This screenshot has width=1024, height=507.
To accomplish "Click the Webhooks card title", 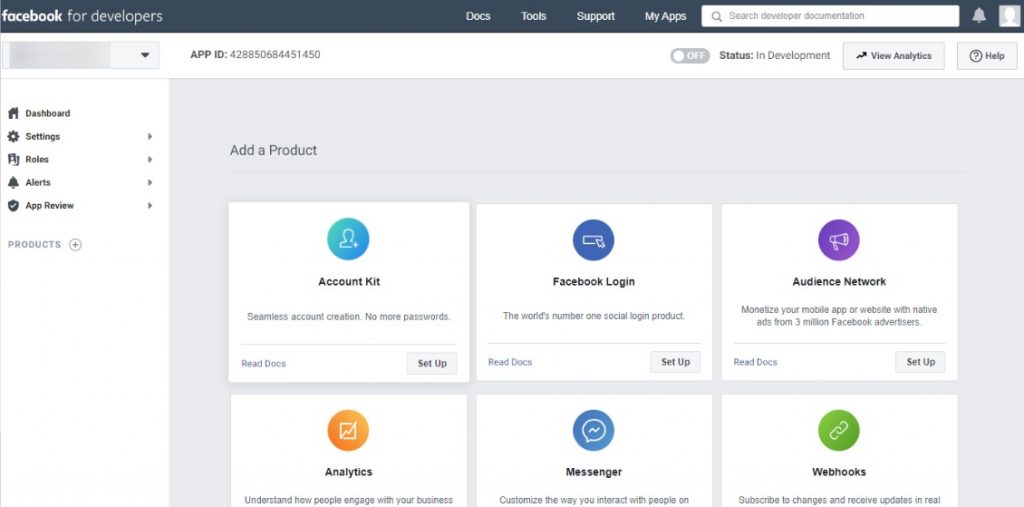I will pos(839,472).
